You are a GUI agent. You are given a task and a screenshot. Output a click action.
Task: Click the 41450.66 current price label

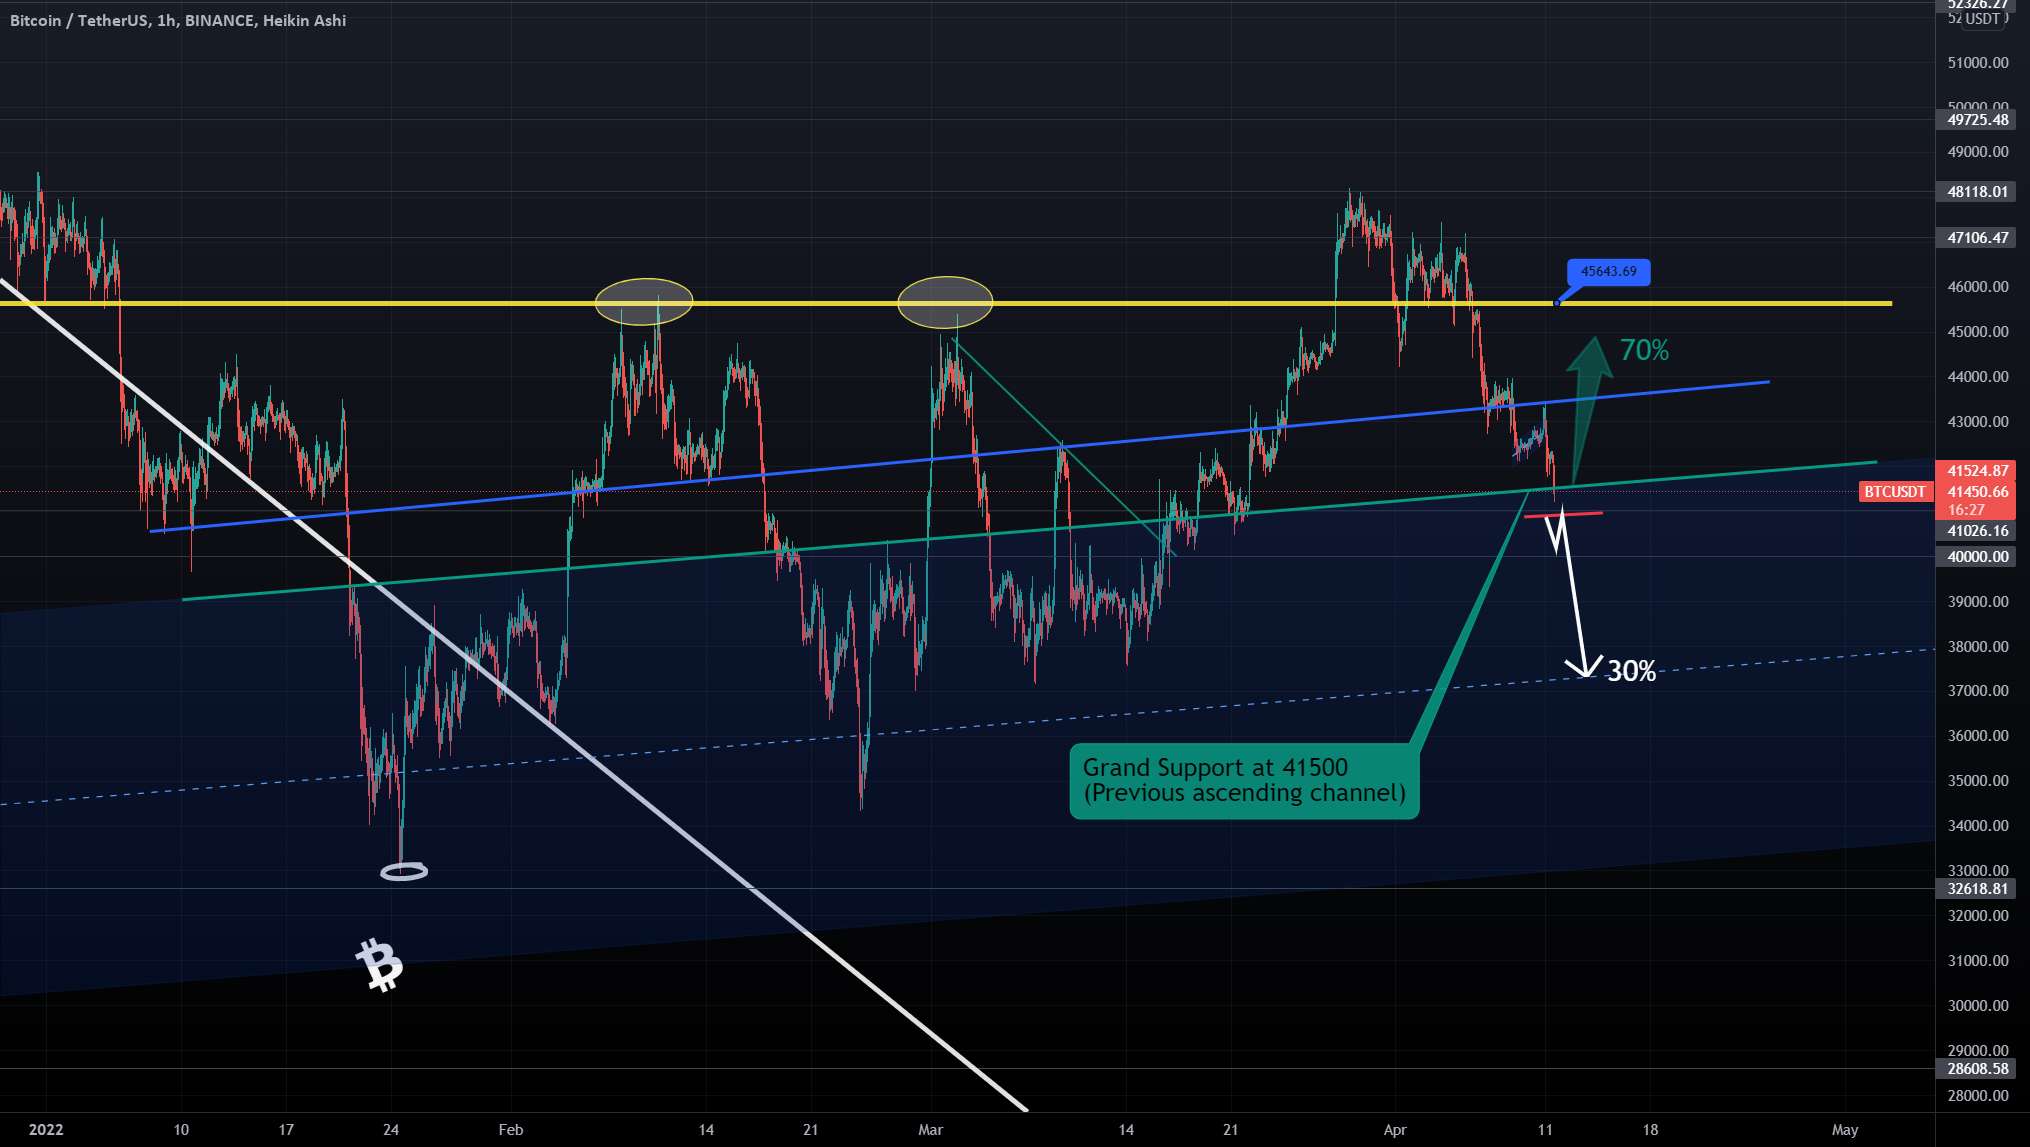1978,491
